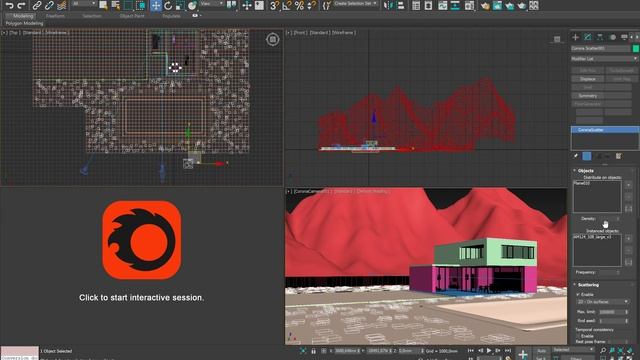
Task: Open the Modifier List dropdown
Action: (604, 59)
